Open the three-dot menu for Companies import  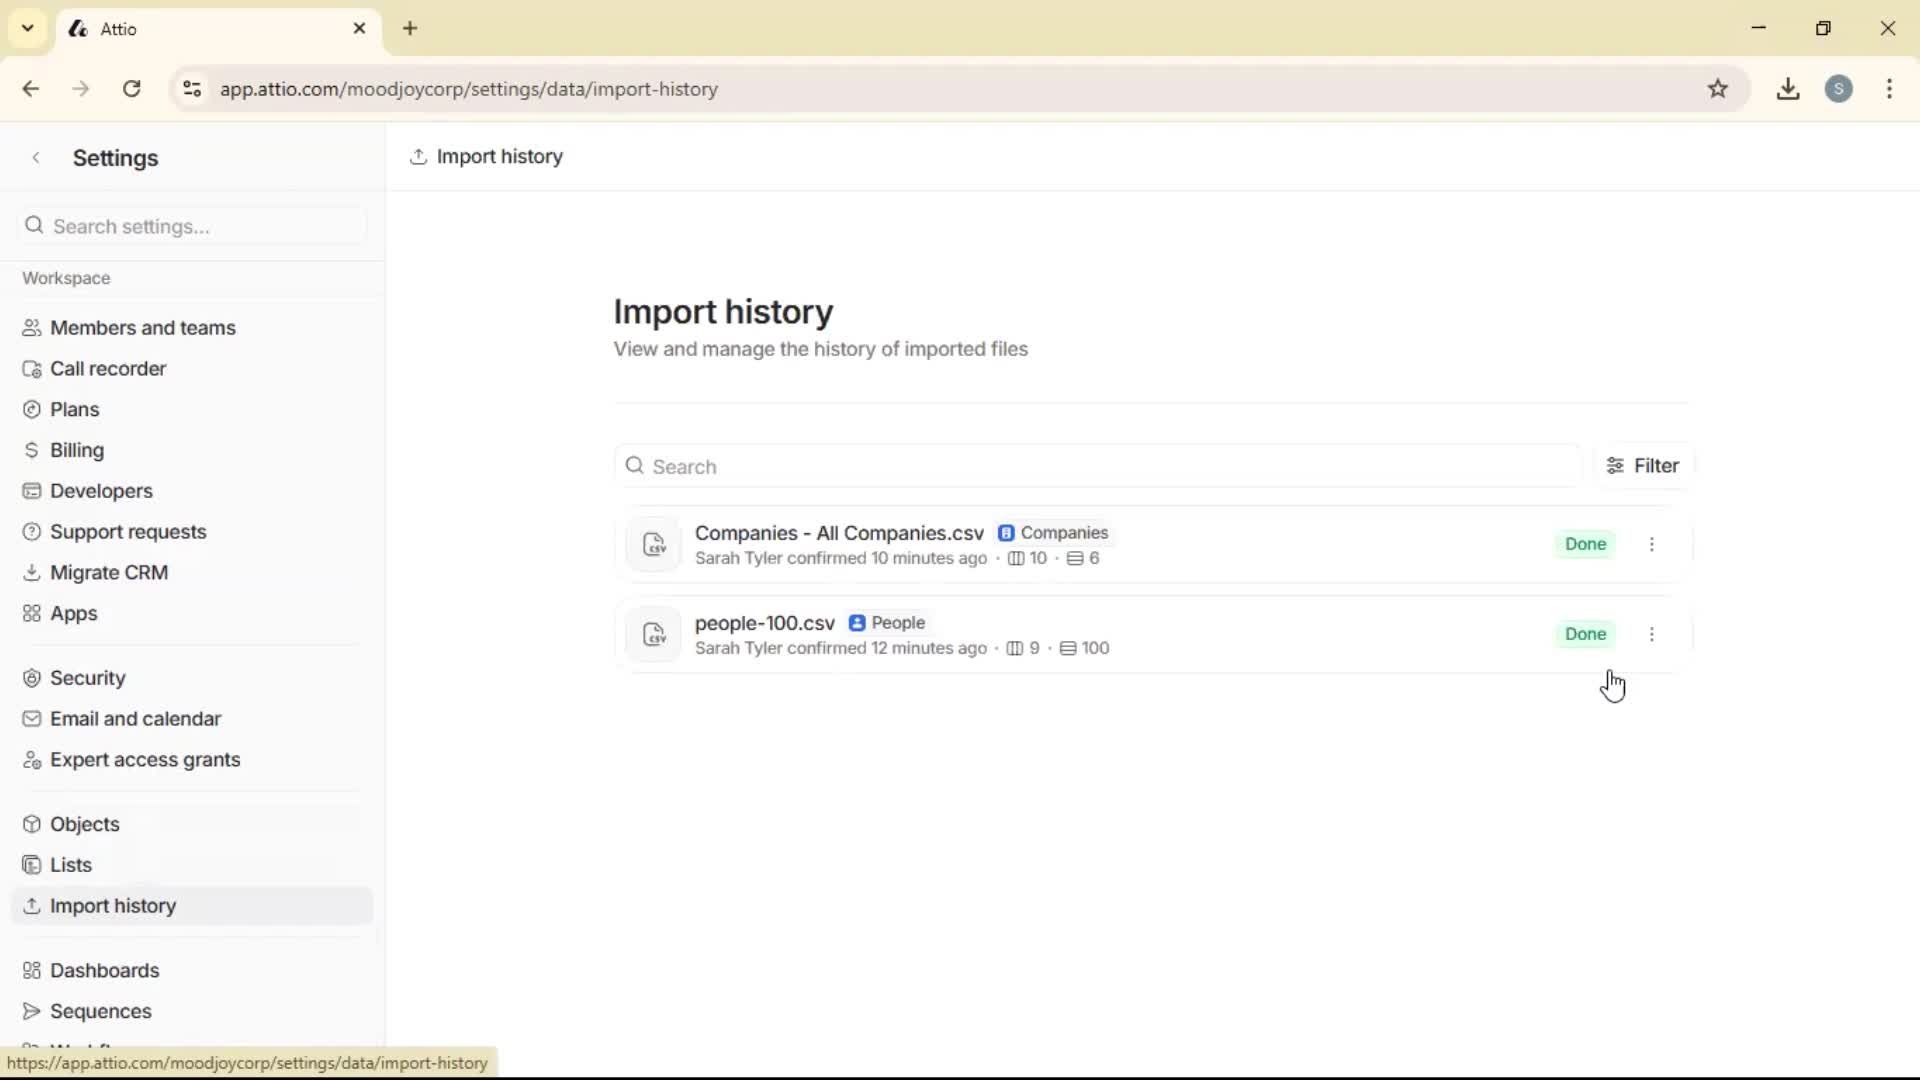1652,544
